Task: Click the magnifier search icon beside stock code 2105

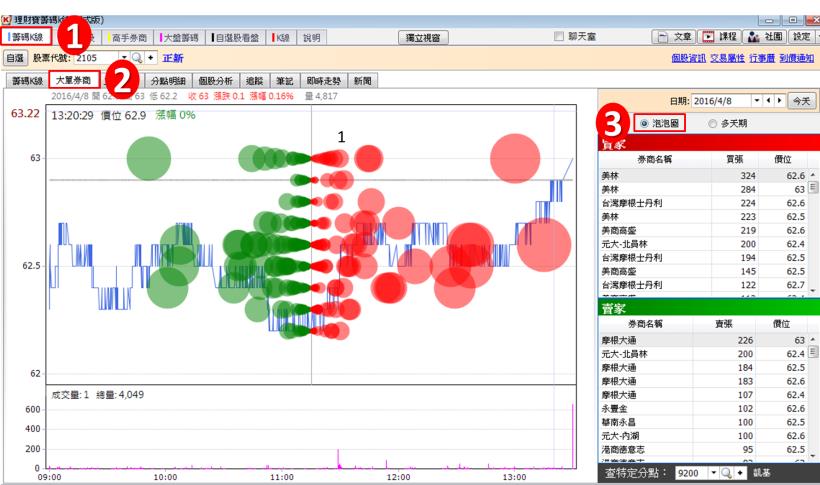Action: click(x=137, y=58)
